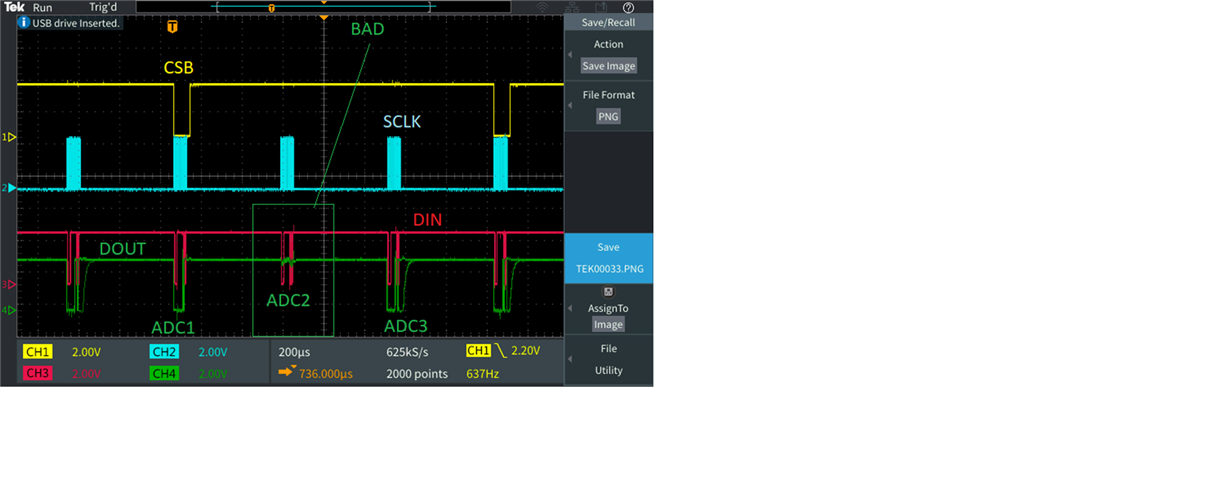Open the File Format menu item
Image resolution: width=1230 pixels, height=479 pixels.
pyautogui.click(x=608, y=105)
